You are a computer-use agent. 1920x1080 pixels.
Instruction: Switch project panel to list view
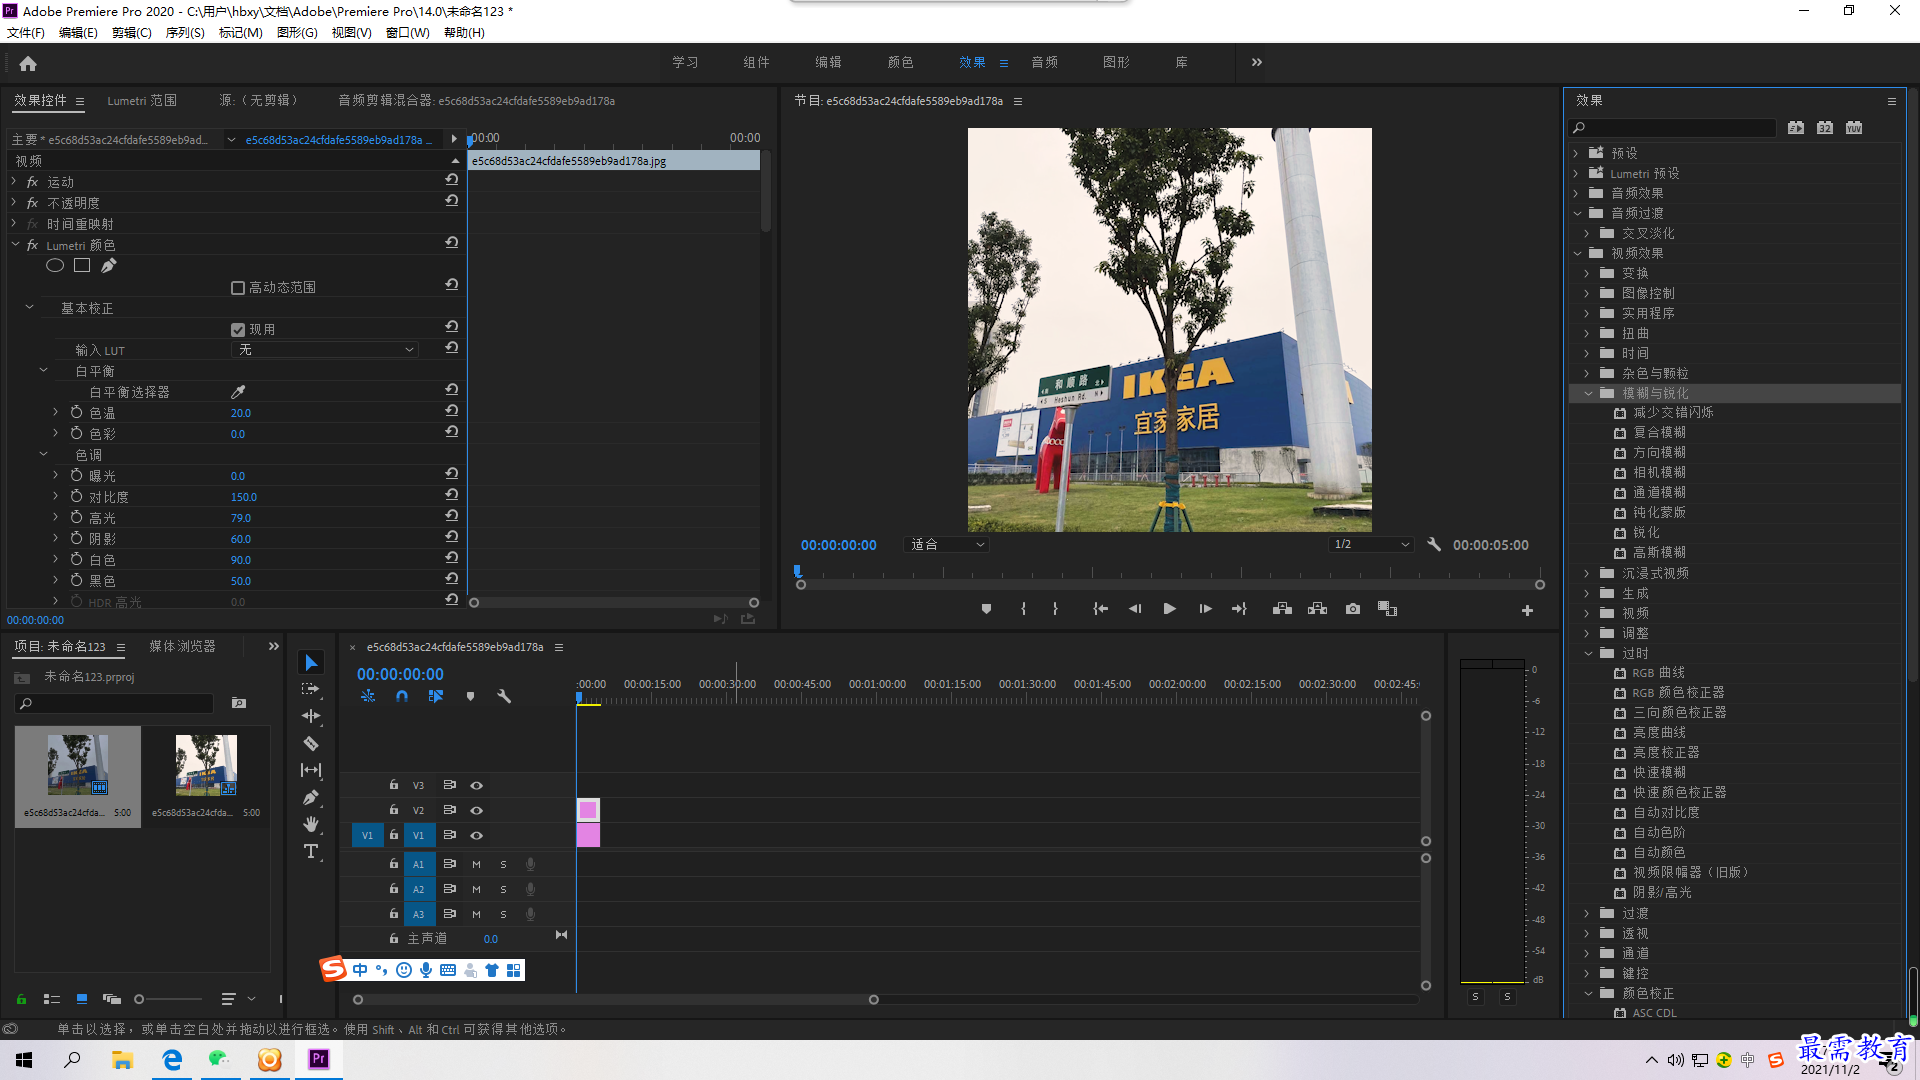click(x=52, y=999)
